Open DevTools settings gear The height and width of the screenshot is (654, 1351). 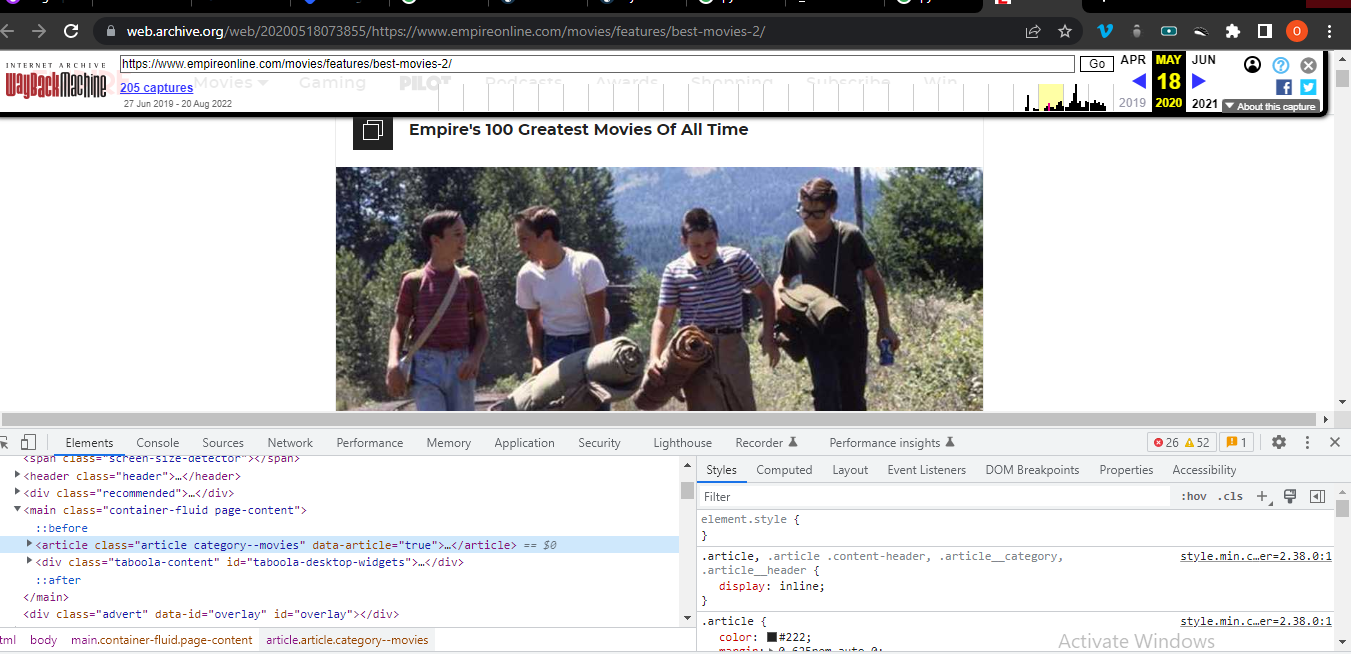(1279, 442)
